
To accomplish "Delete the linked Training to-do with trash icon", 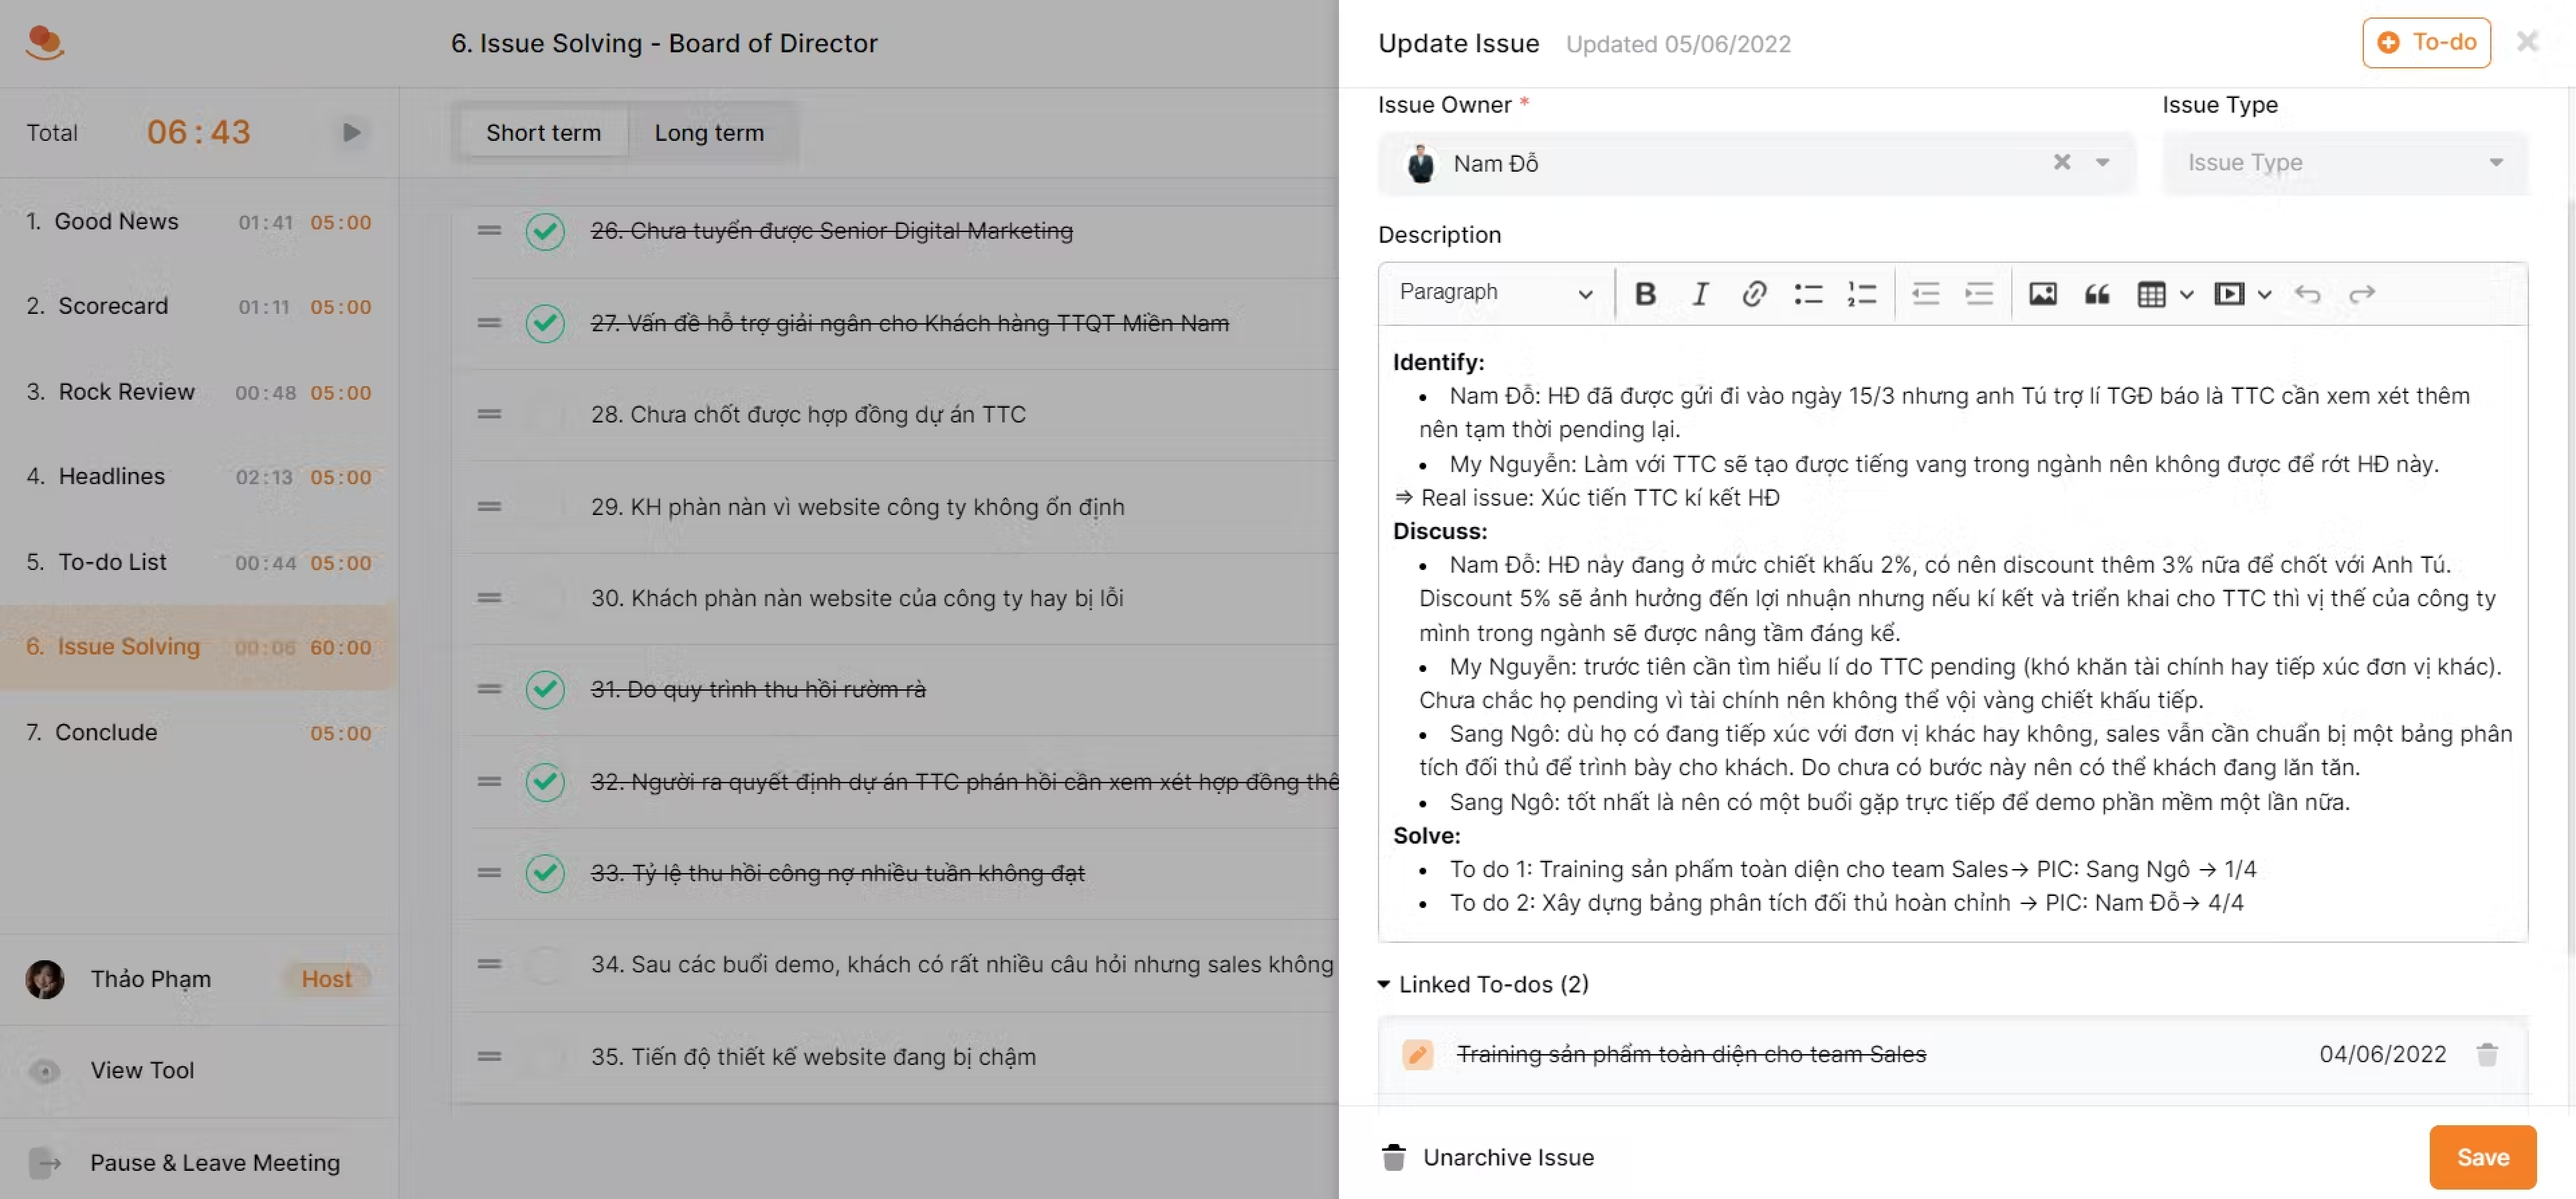I will pyautogui.click(x=2486, y=1054).
